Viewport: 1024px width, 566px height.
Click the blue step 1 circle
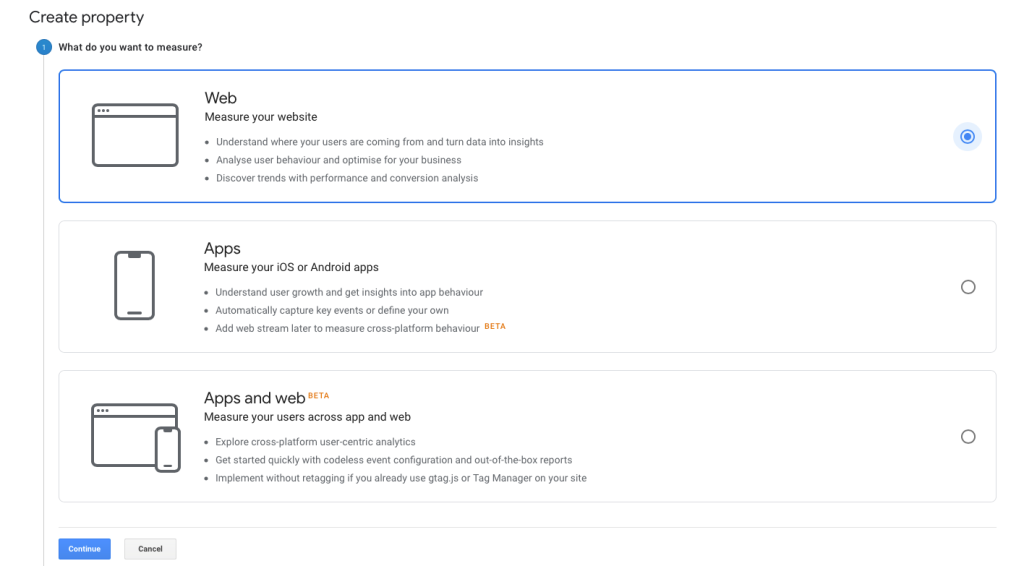(x=43, y=47)
